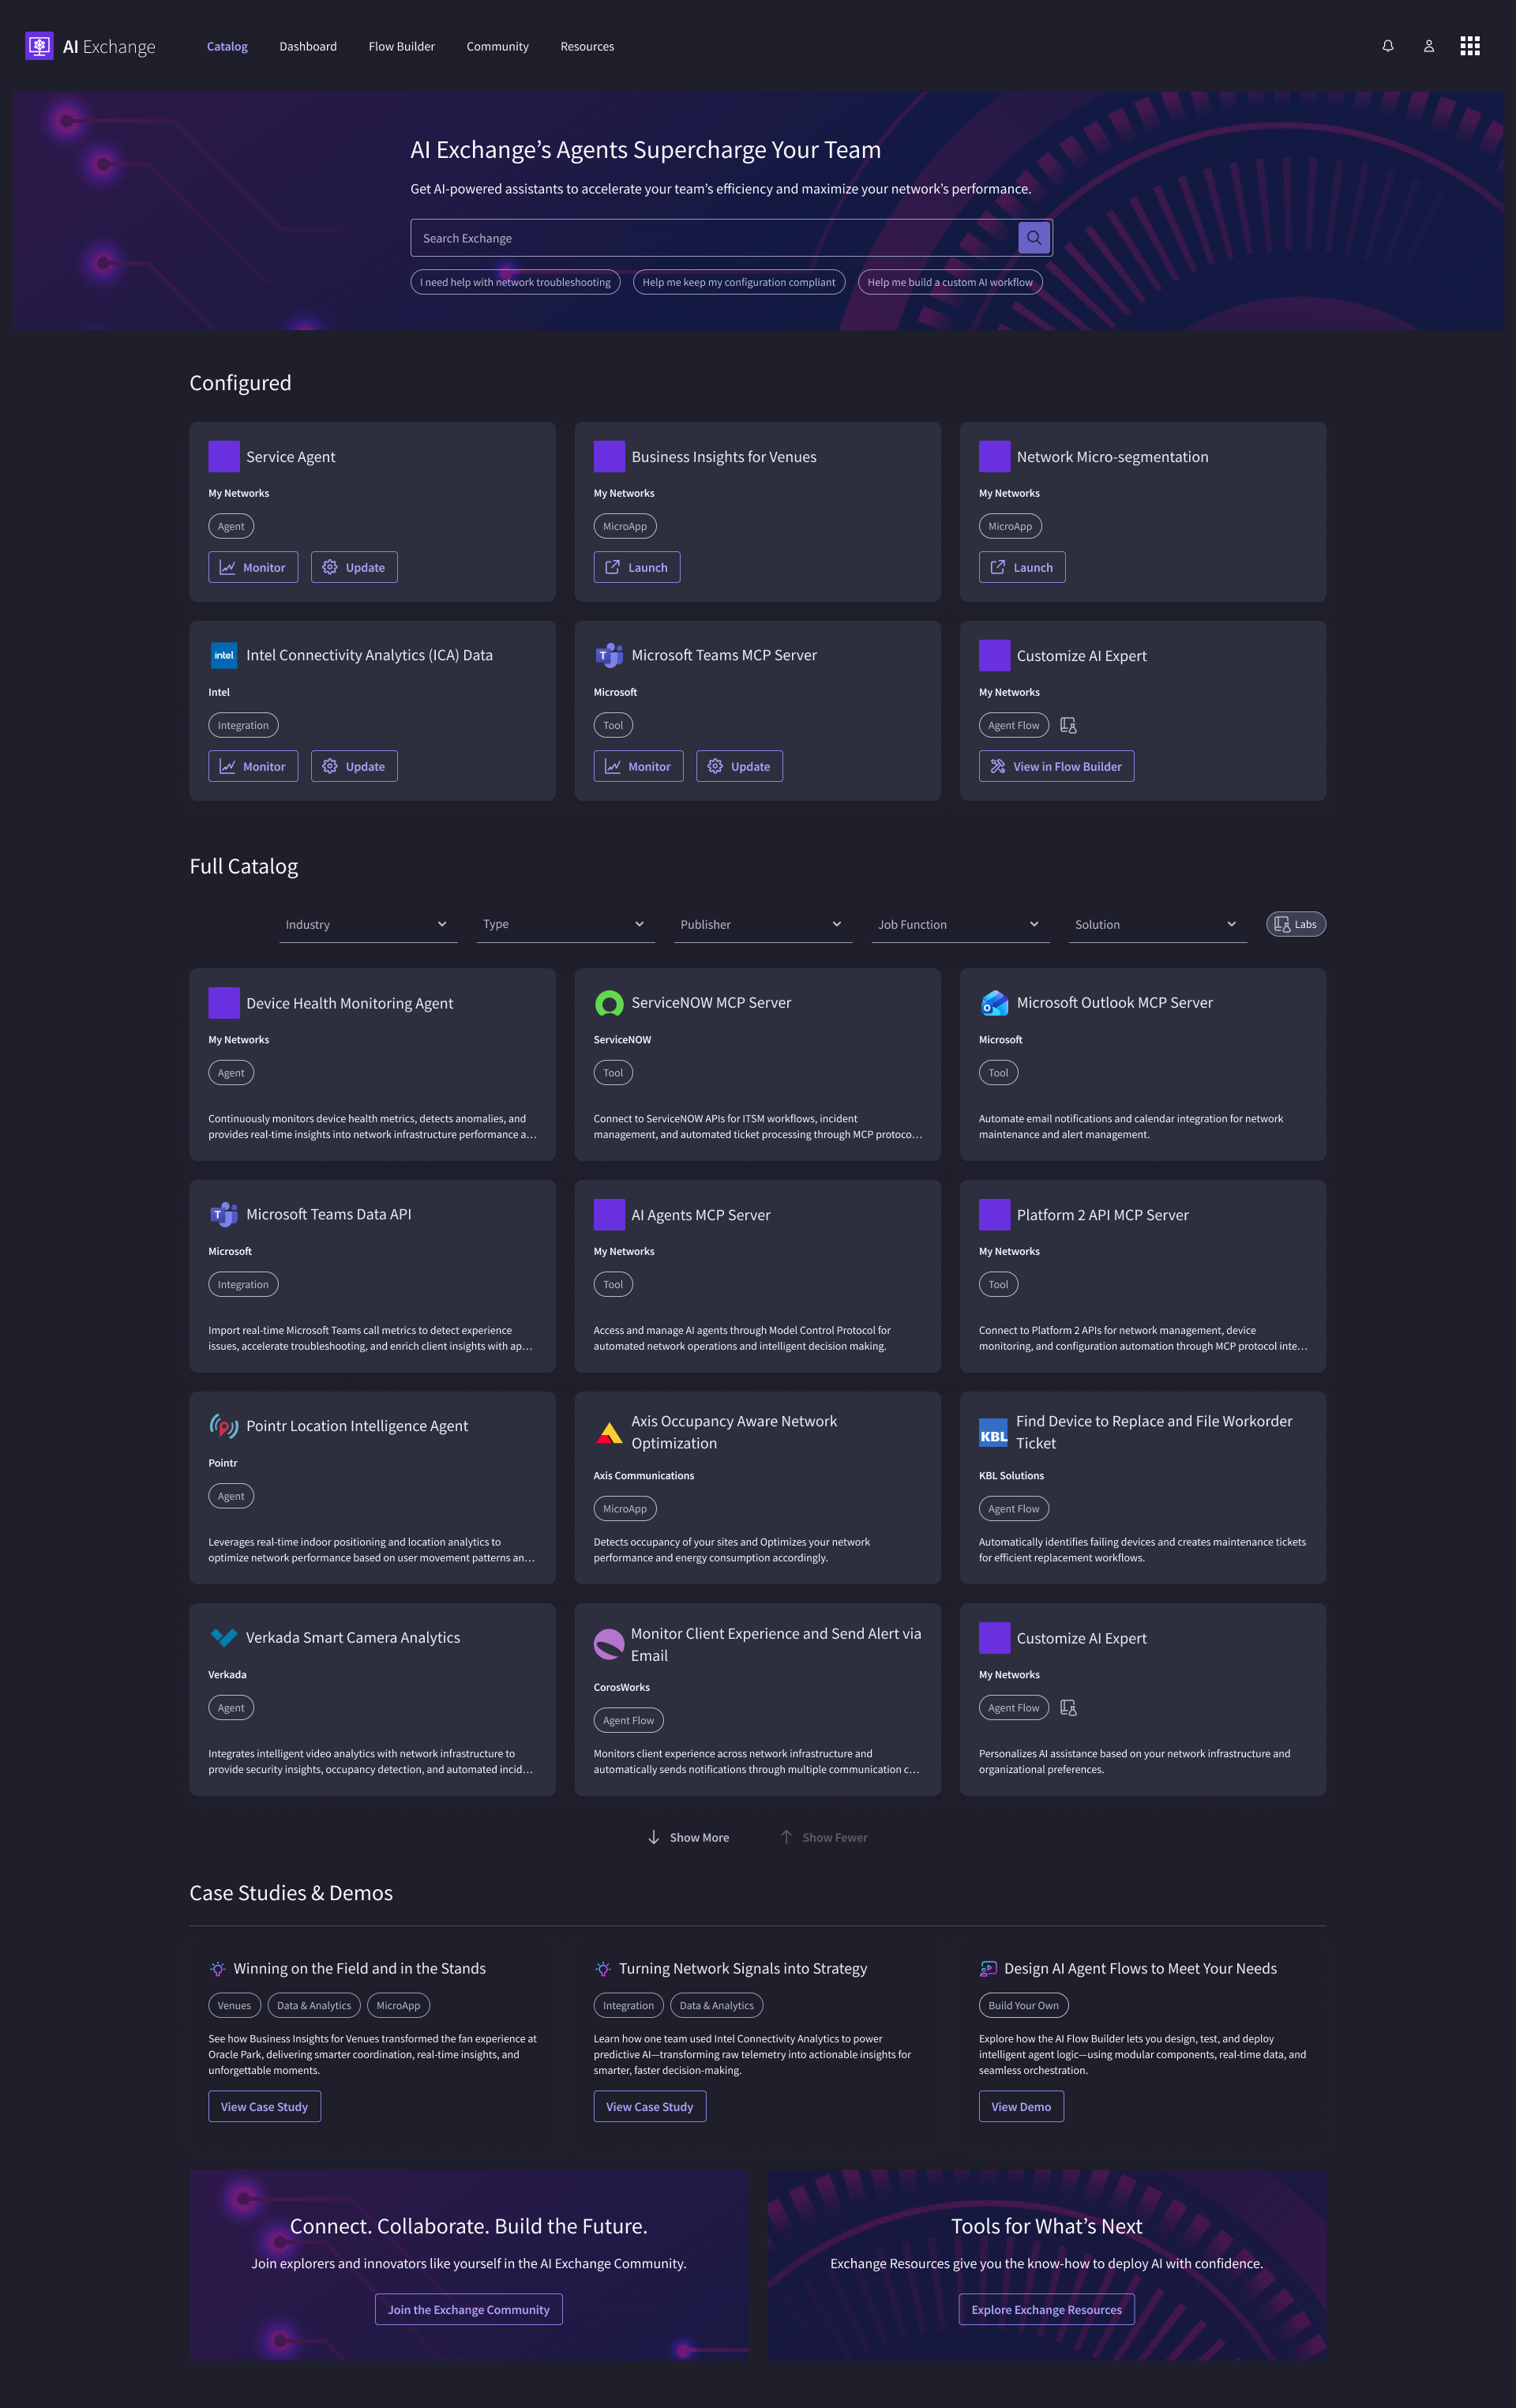The width and height of the screenshot is (1516, 2408).
Task: Expand the Industry filter dropdown
Action: click(x=367, y=924)
